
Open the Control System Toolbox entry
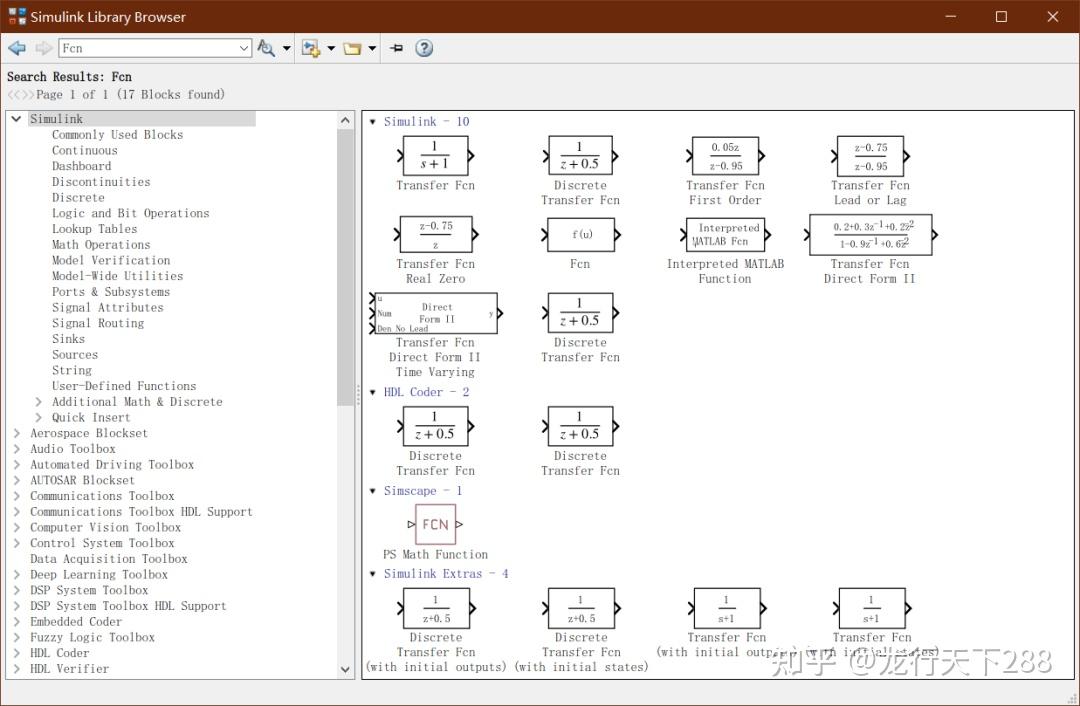[102, 543]
